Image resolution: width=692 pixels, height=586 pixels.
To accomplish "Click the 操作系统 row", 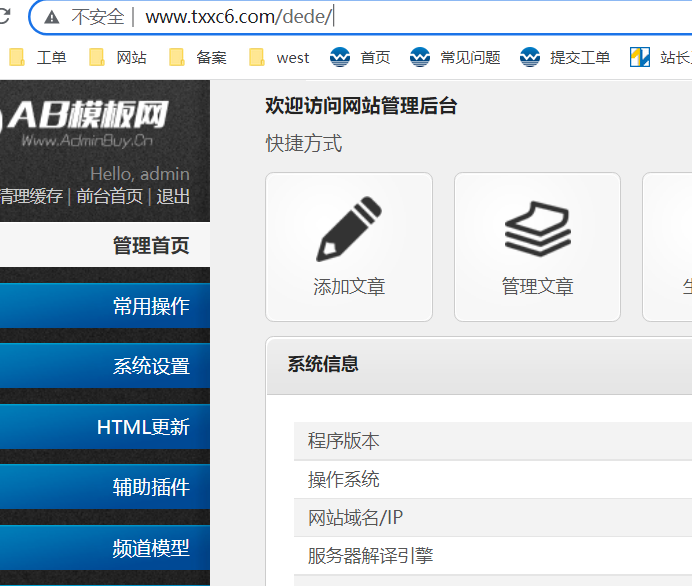I will pos(493,479).
